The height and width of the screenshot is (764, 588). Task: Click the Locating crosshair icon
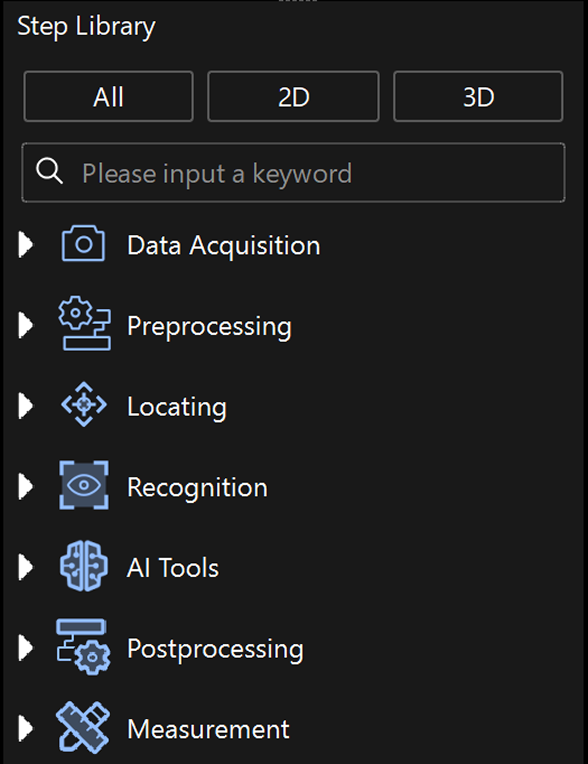pos(84,404)
